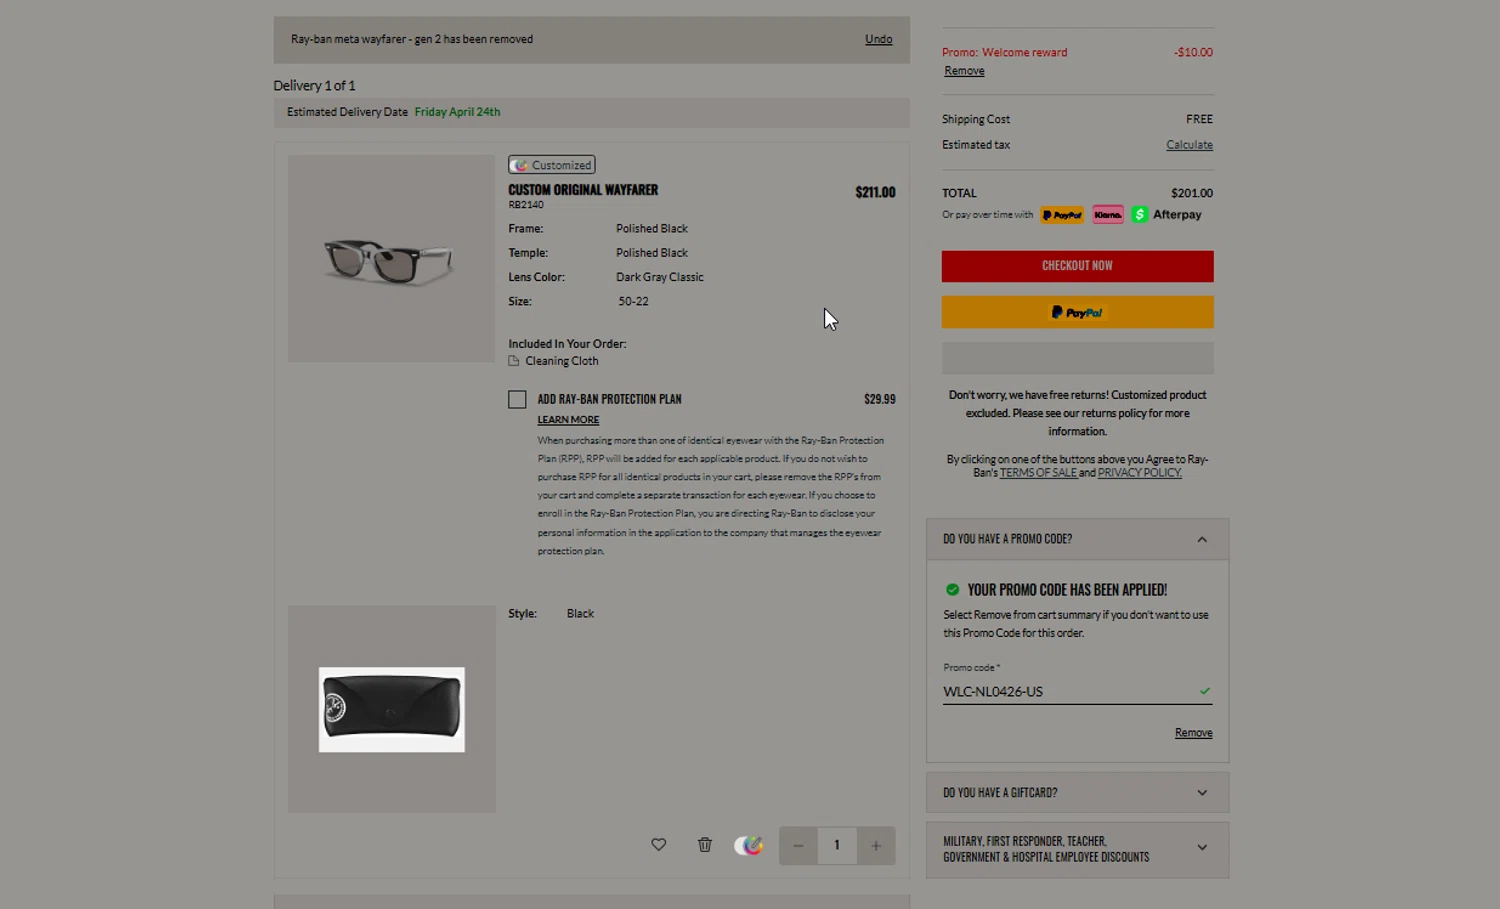Click the green promo applied checkmark icon
The image size is (1500, 909).
(952, 590)
